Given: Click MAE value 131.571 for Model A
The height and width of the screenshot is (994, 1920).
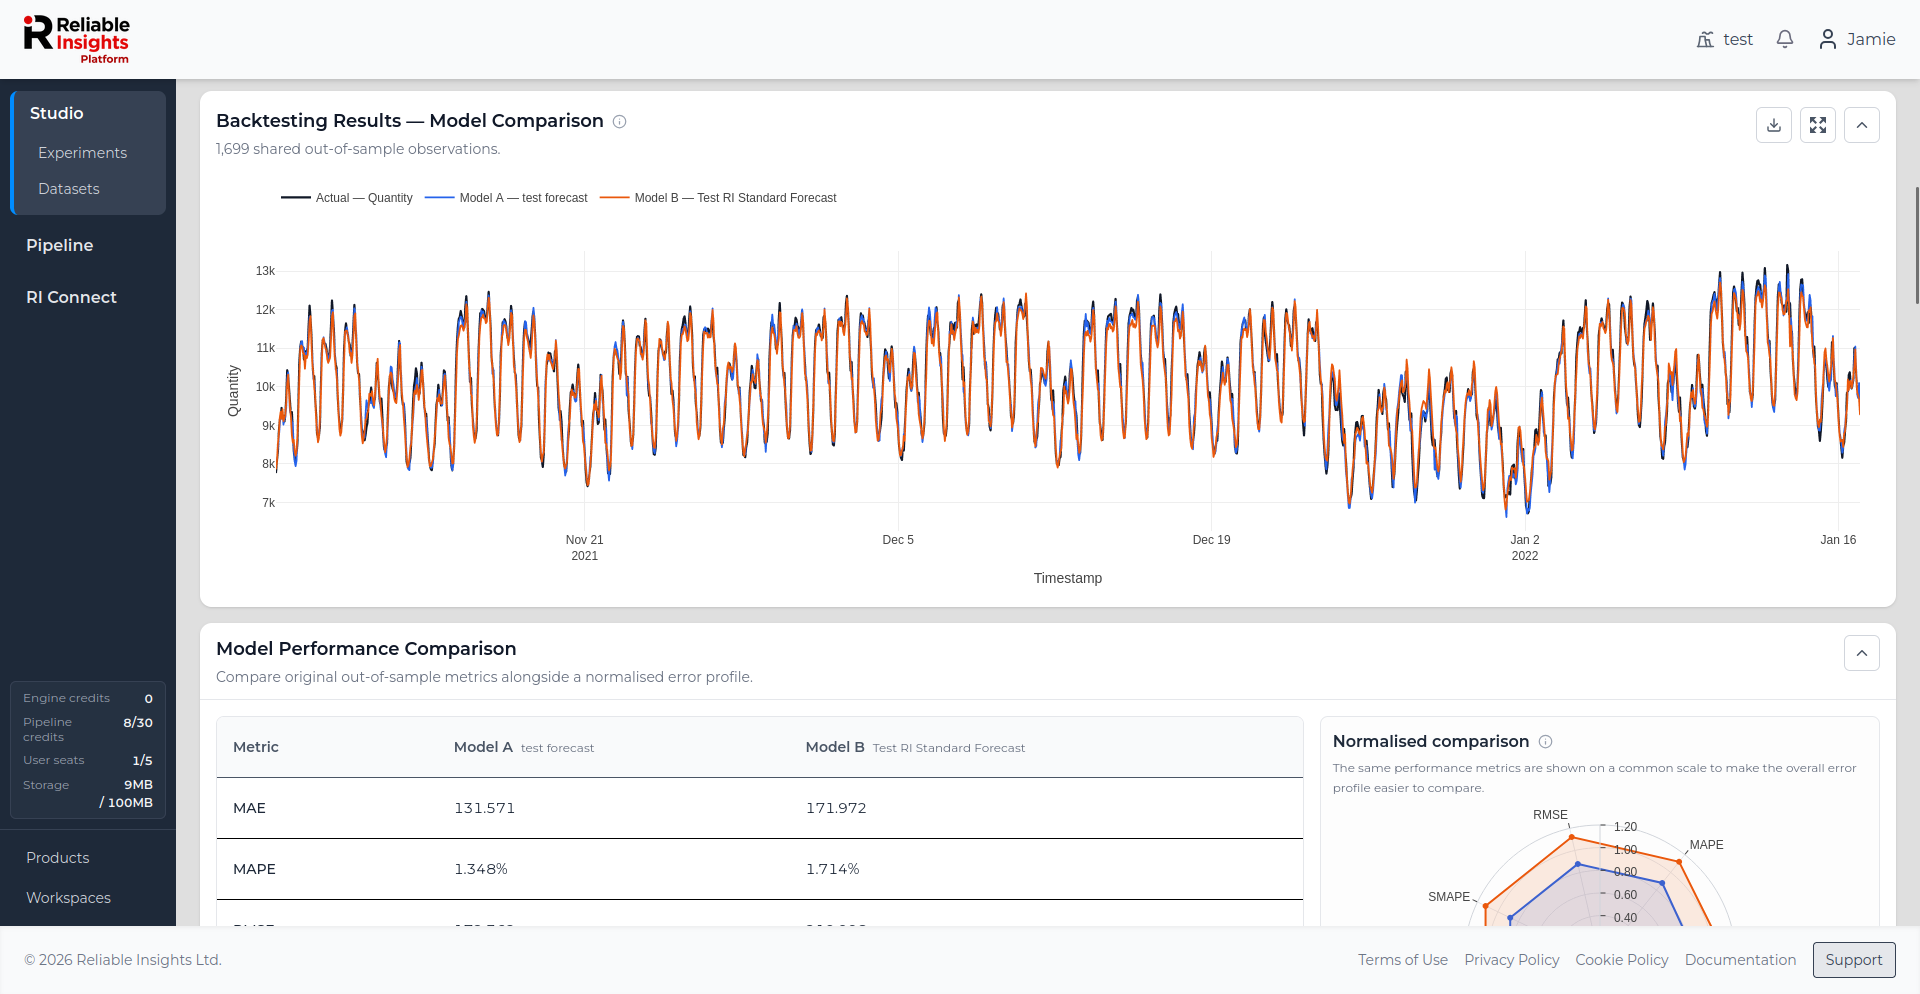Looking at the screenshot, I should (485, 808).
